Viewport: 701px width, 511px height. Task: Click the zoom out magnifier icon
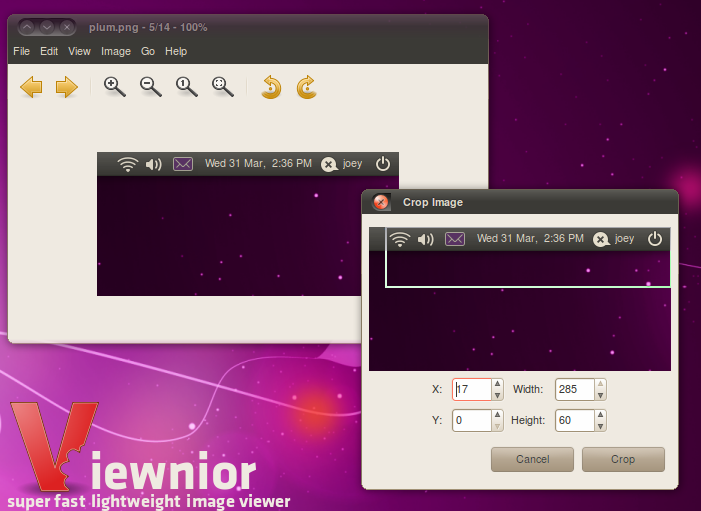(x=151, y=87)
